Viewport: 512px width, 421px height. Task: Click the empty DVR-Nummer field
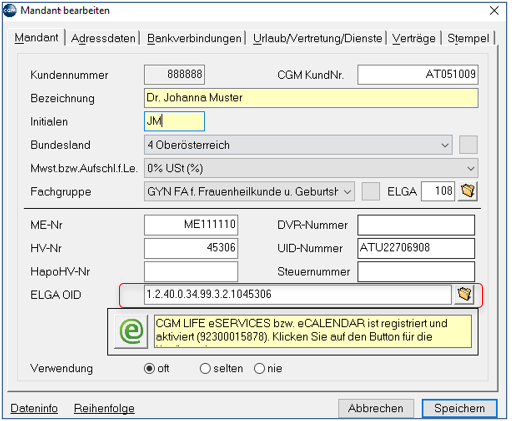[x=416, y=225]
